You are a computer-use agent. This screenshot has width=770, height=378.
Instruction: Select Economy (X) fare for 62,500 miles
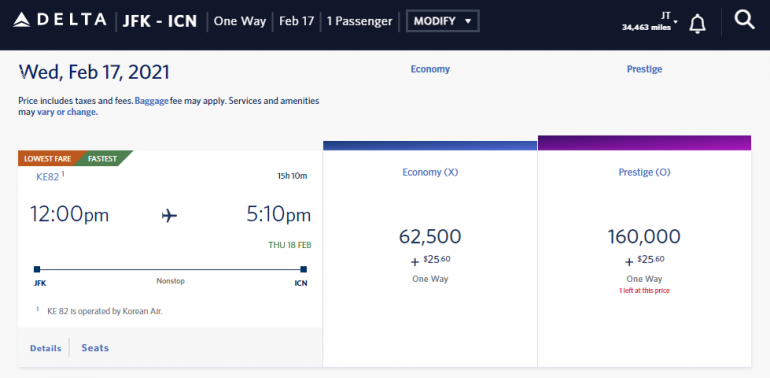(430, 254)
